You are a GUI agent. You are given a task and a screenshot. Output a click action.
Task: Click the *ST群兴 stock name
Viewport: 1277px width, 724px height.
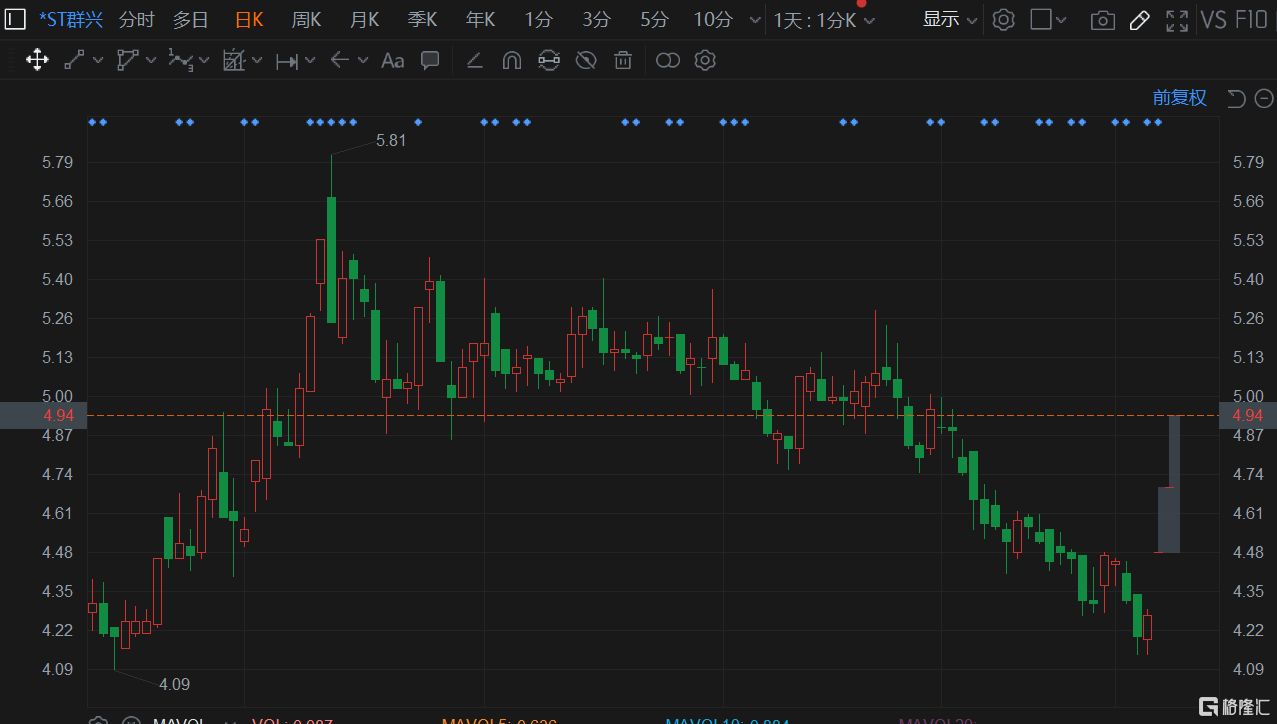(x=70, y=19)
